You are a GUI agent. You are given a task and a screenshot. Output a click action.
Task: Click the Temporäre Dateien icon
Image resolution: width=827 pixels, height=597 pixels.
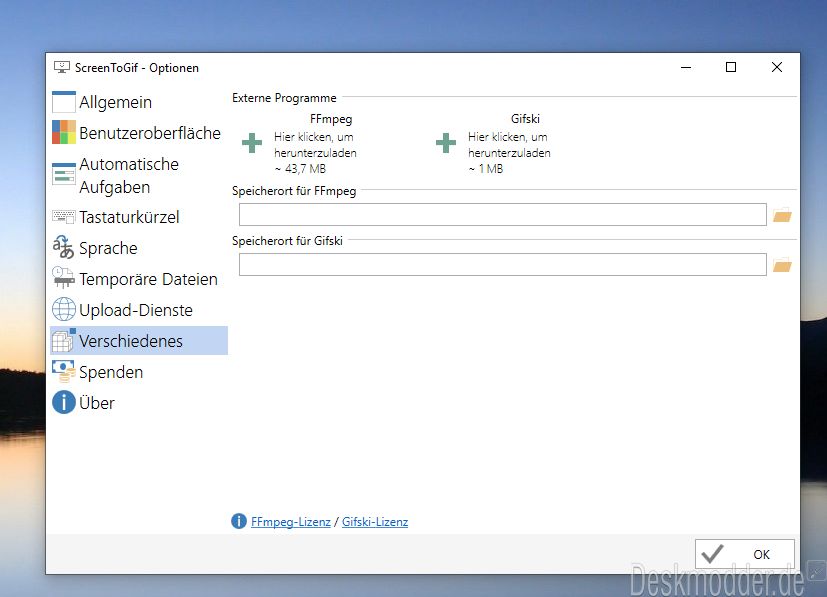pos(64,278)
